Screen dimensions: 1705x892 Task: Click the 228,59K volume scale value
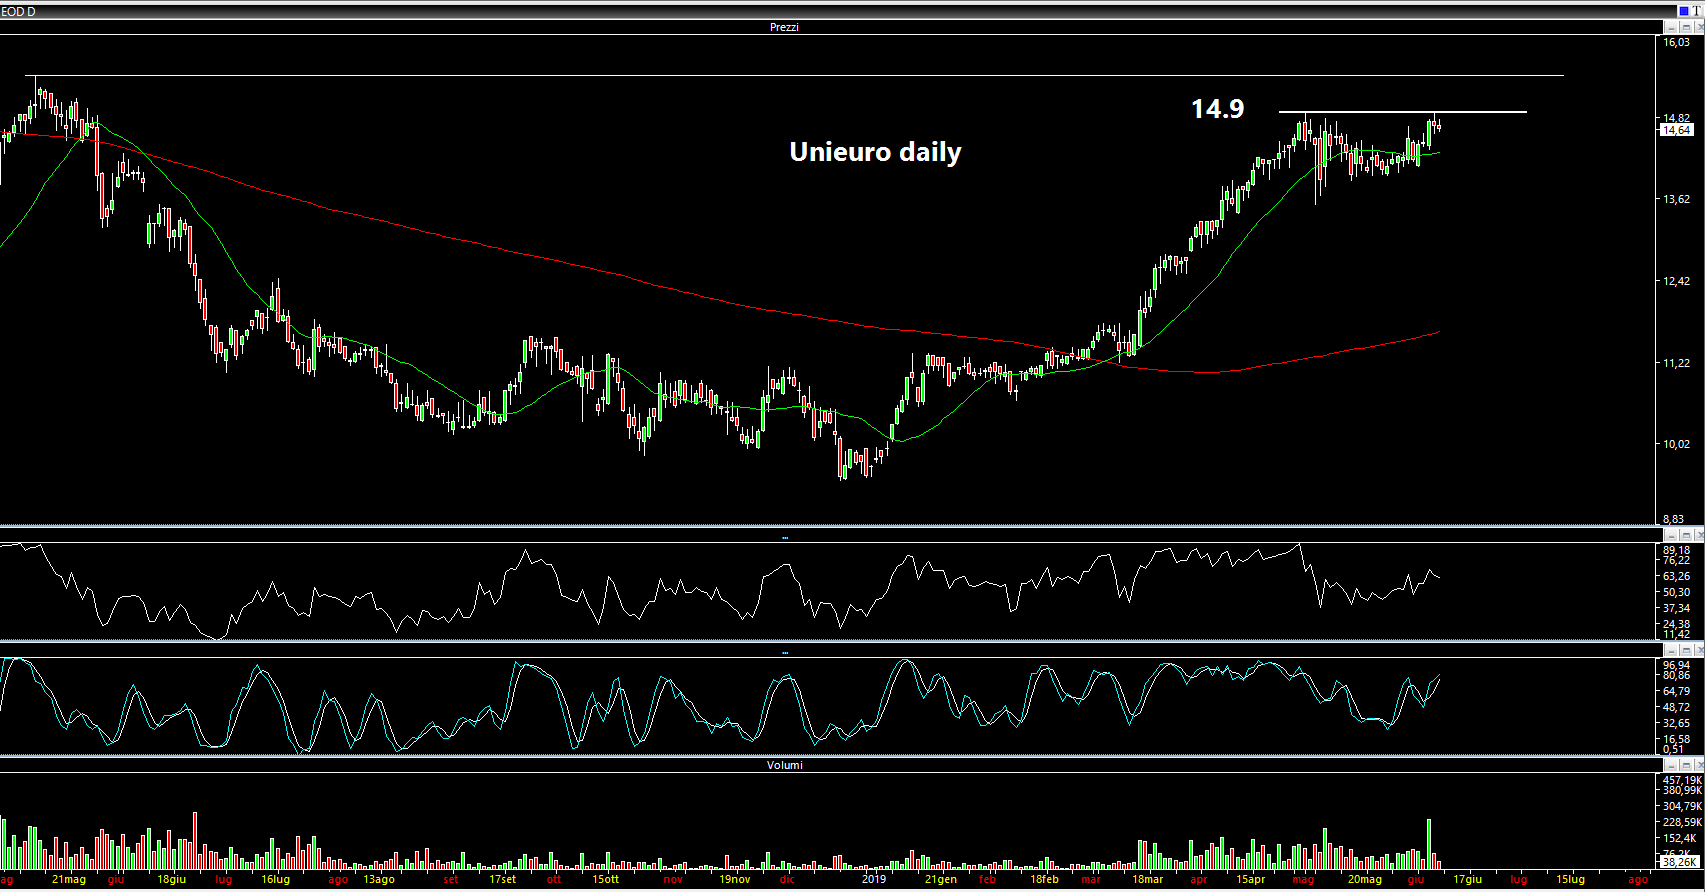point(1680,822)
